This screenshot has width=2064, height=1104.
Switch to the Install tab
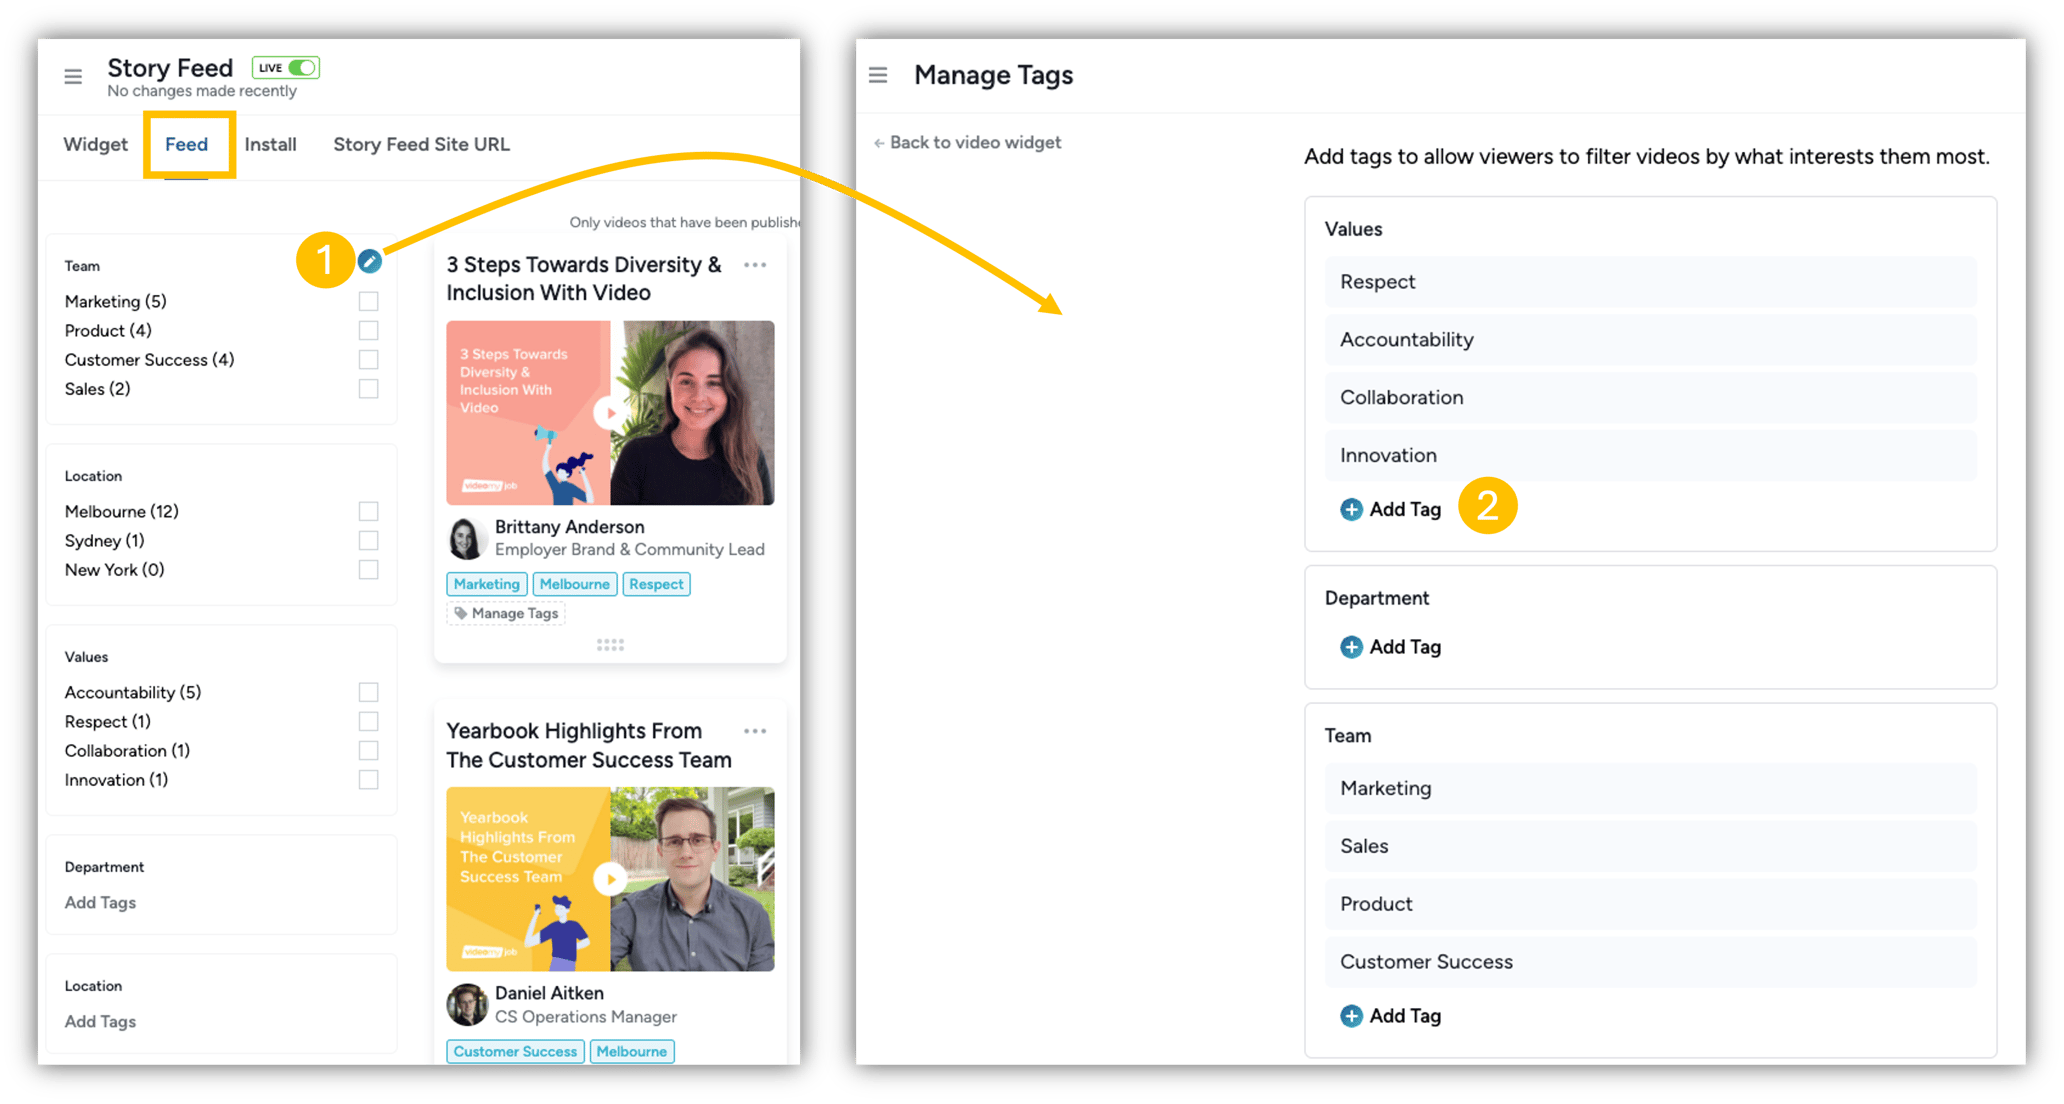(x=269, y=144)
